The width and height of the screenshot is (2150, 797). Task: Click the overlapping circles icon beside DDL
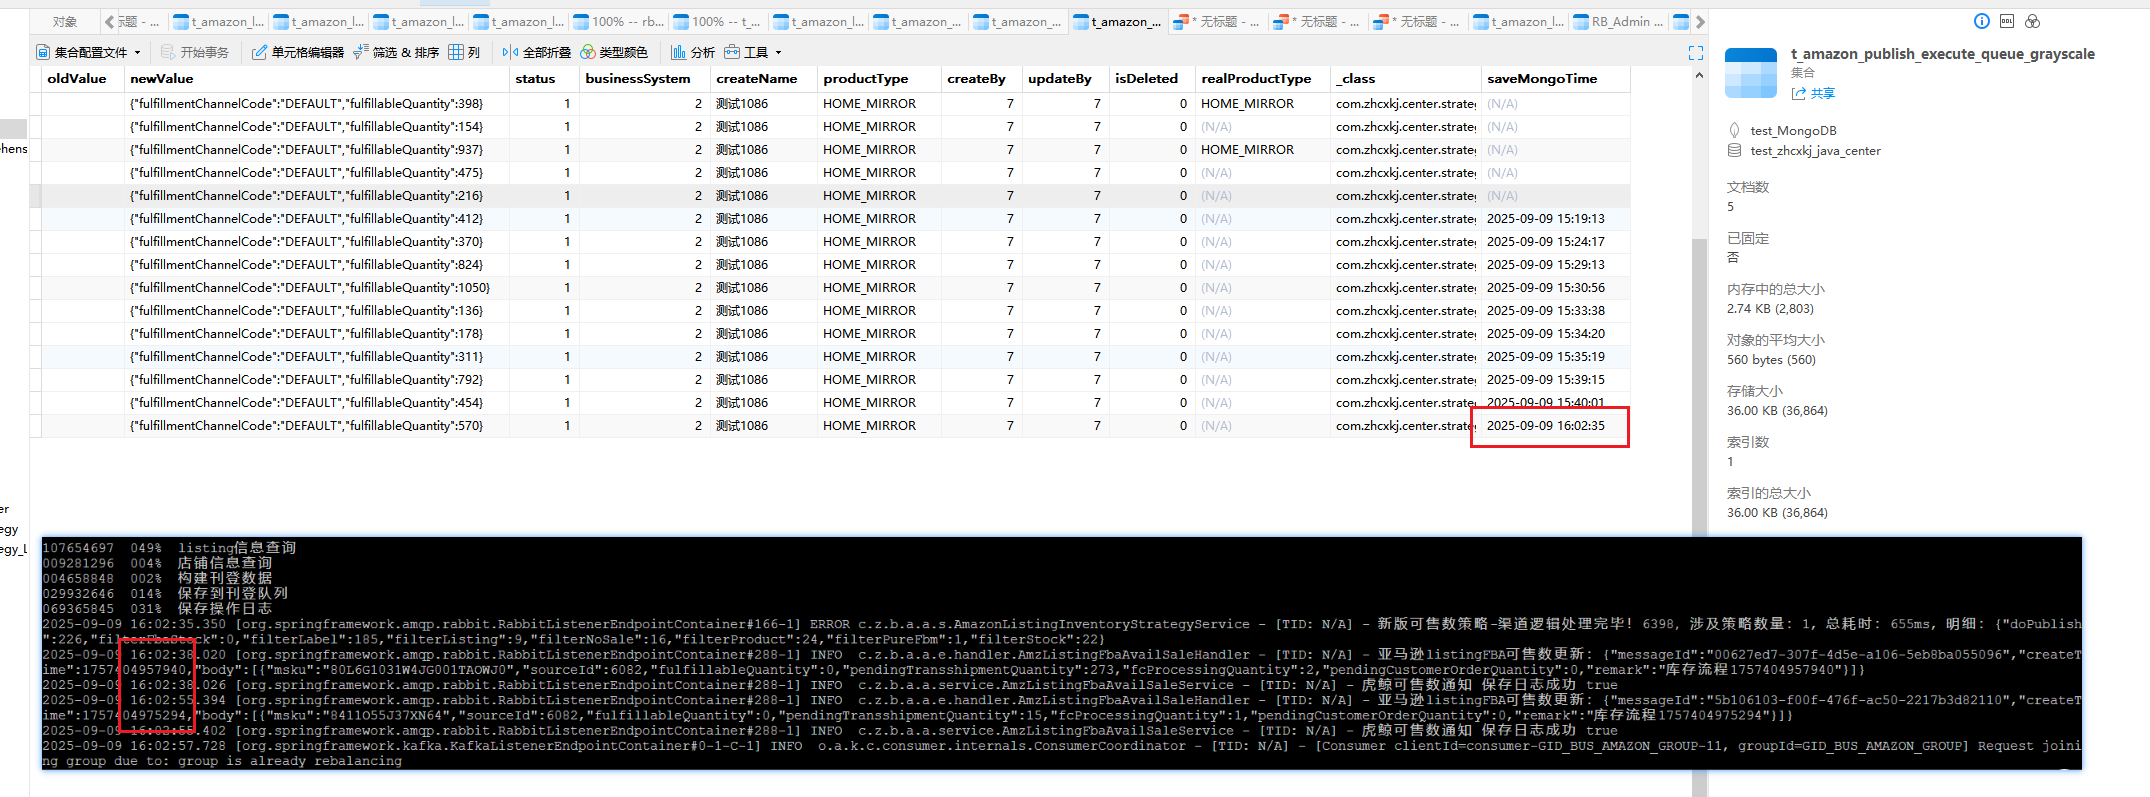point(2032,21)
